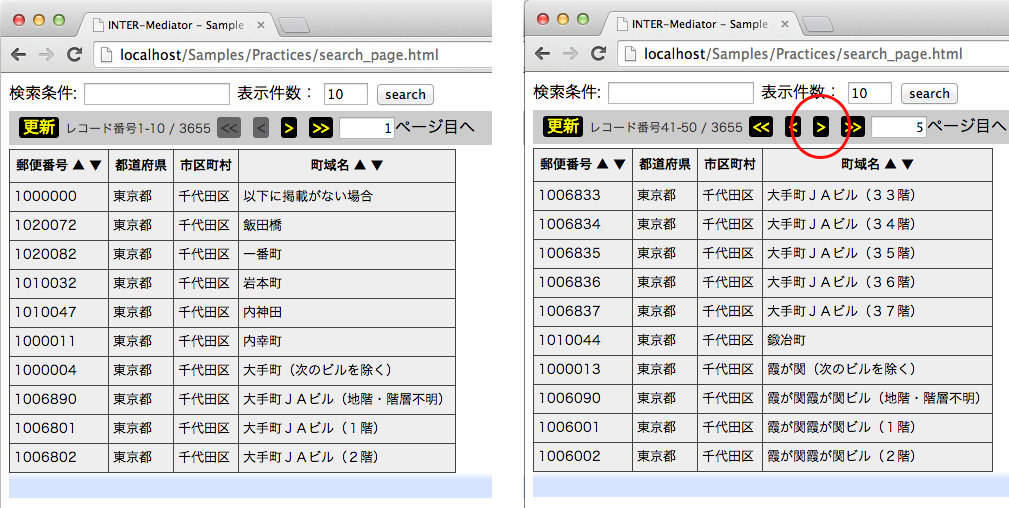Screen dimensions: 1009x508
Task: Hit the search button in records 41-50 window
Action: 929,94
